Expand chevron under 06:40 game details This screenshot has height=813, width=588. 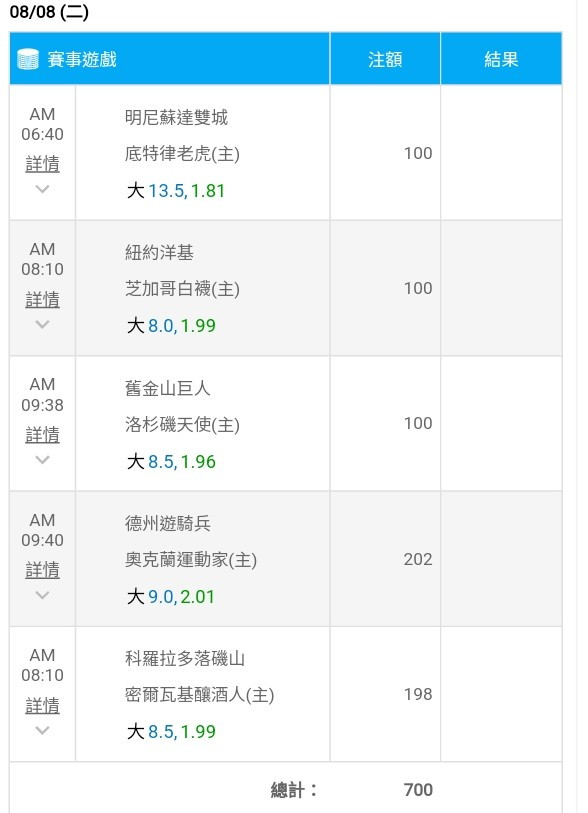coord(43,189)
